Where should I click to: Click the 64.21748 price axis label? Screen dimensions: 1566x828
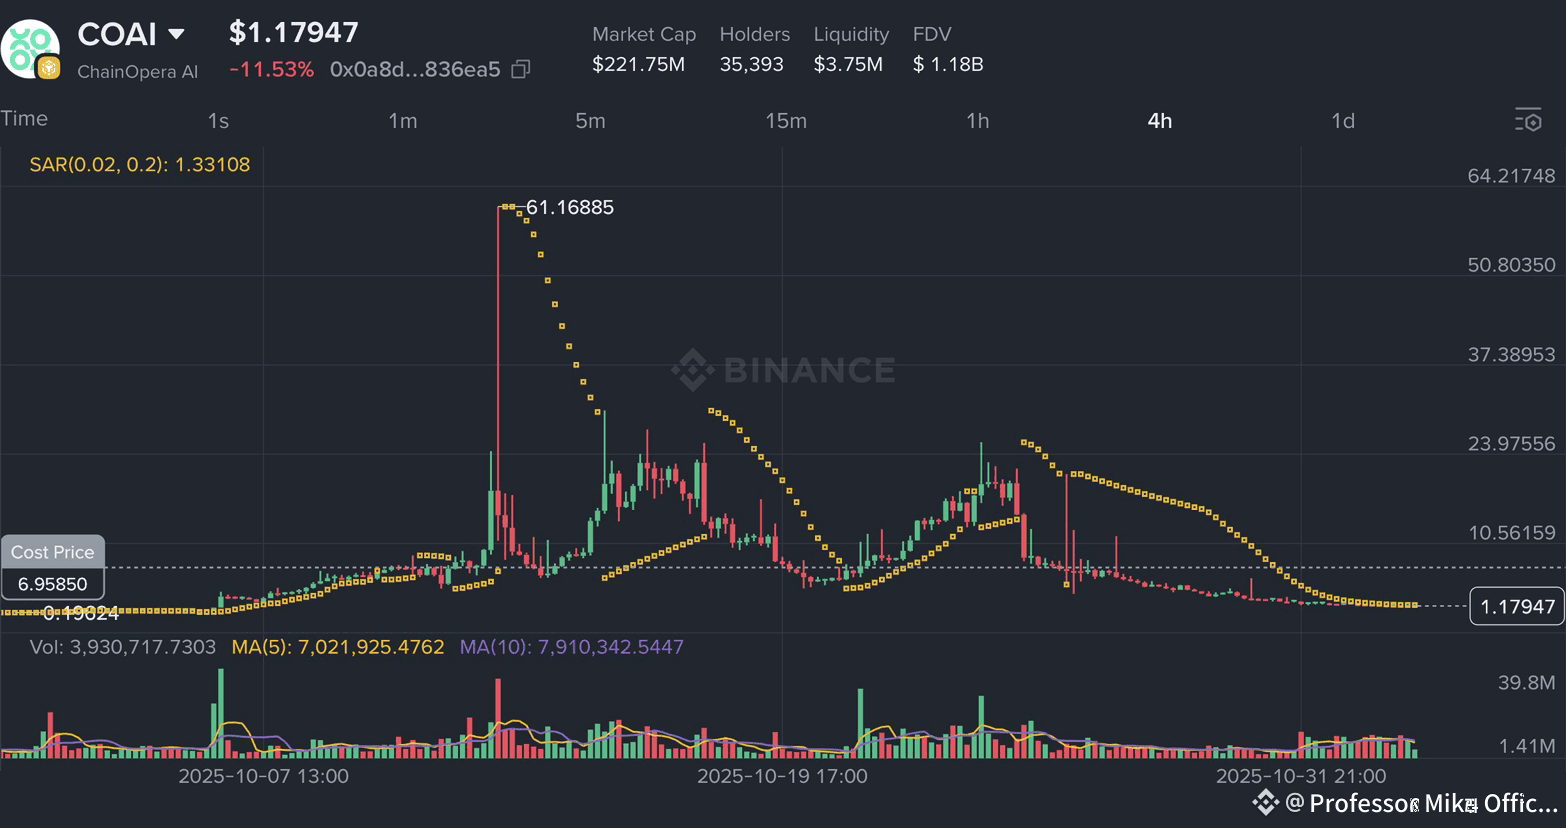pyautogui.click(x=1511, y=176)
